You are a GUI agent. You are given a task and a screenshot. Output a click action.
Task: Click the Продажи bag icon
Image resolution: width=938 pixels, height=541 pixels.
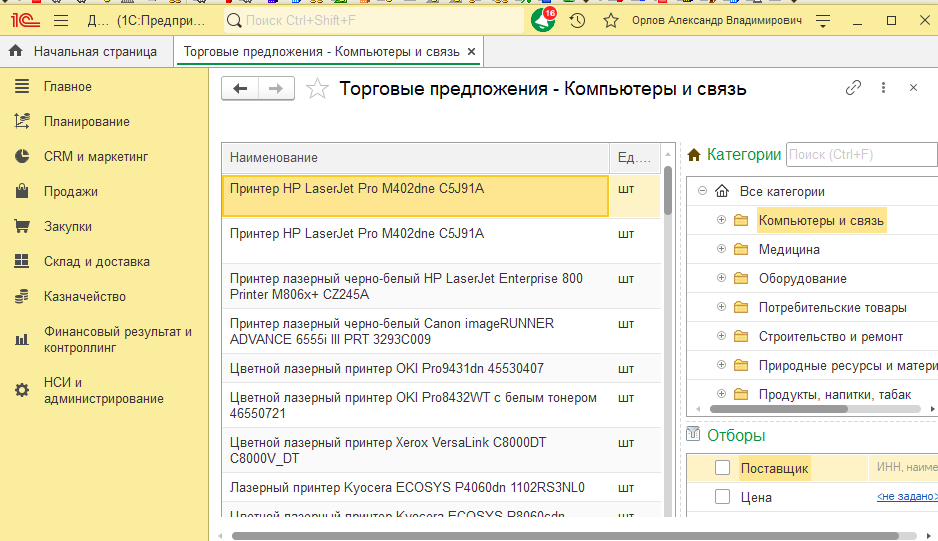pos(22,191)
